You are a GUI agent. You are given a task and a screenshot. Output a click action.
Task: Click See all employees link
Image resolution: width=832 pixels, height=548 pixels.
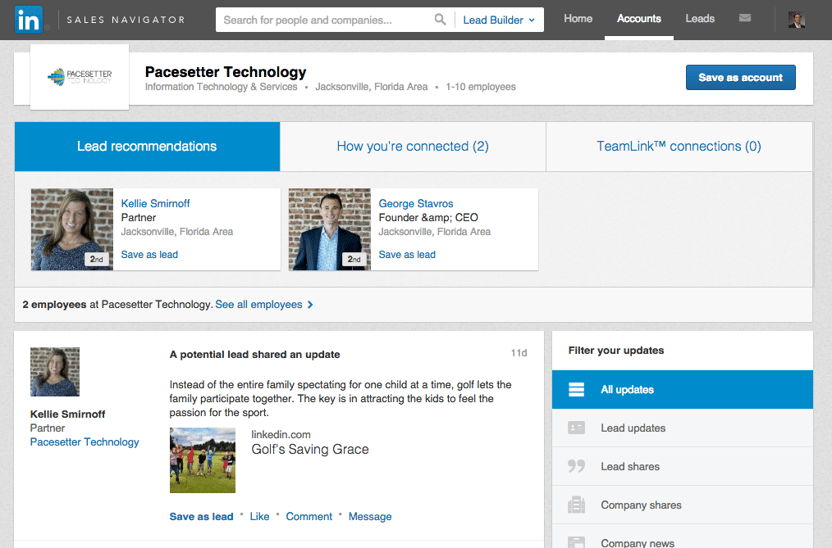tap(259, 305)
